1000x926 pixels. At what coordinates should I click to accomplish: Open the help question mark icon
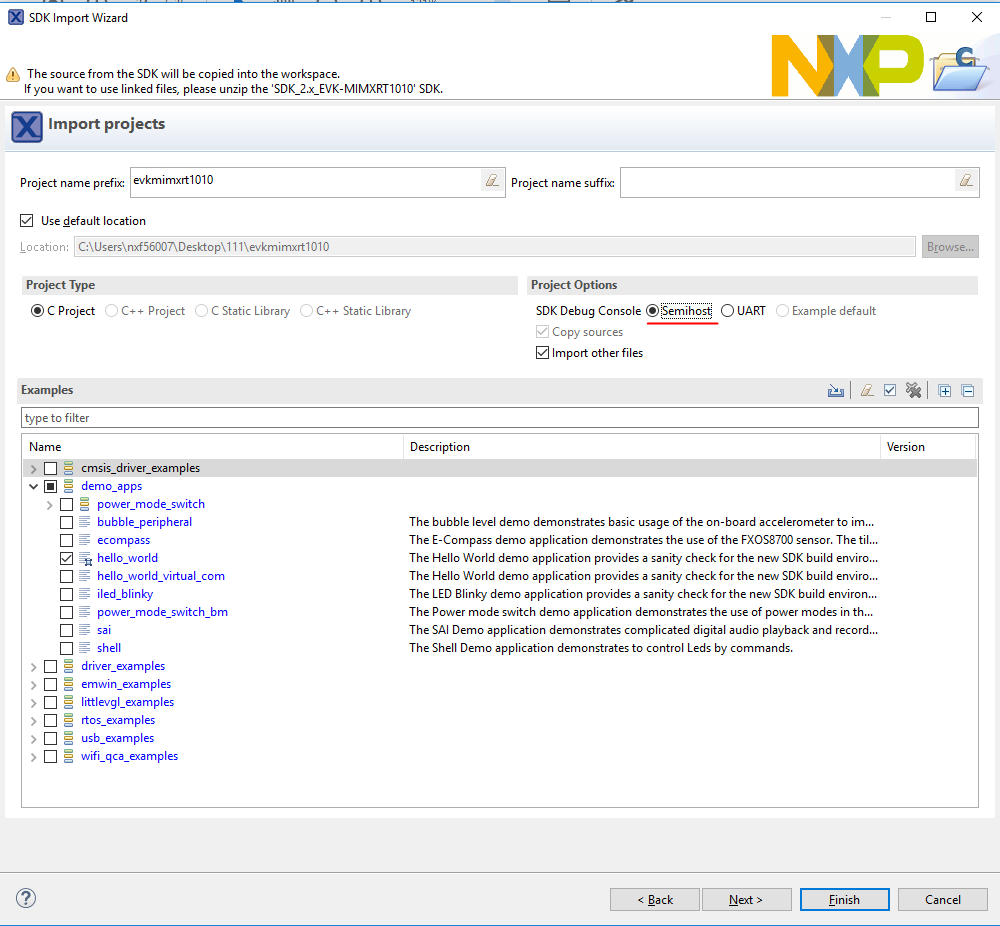tap(27, 898)
